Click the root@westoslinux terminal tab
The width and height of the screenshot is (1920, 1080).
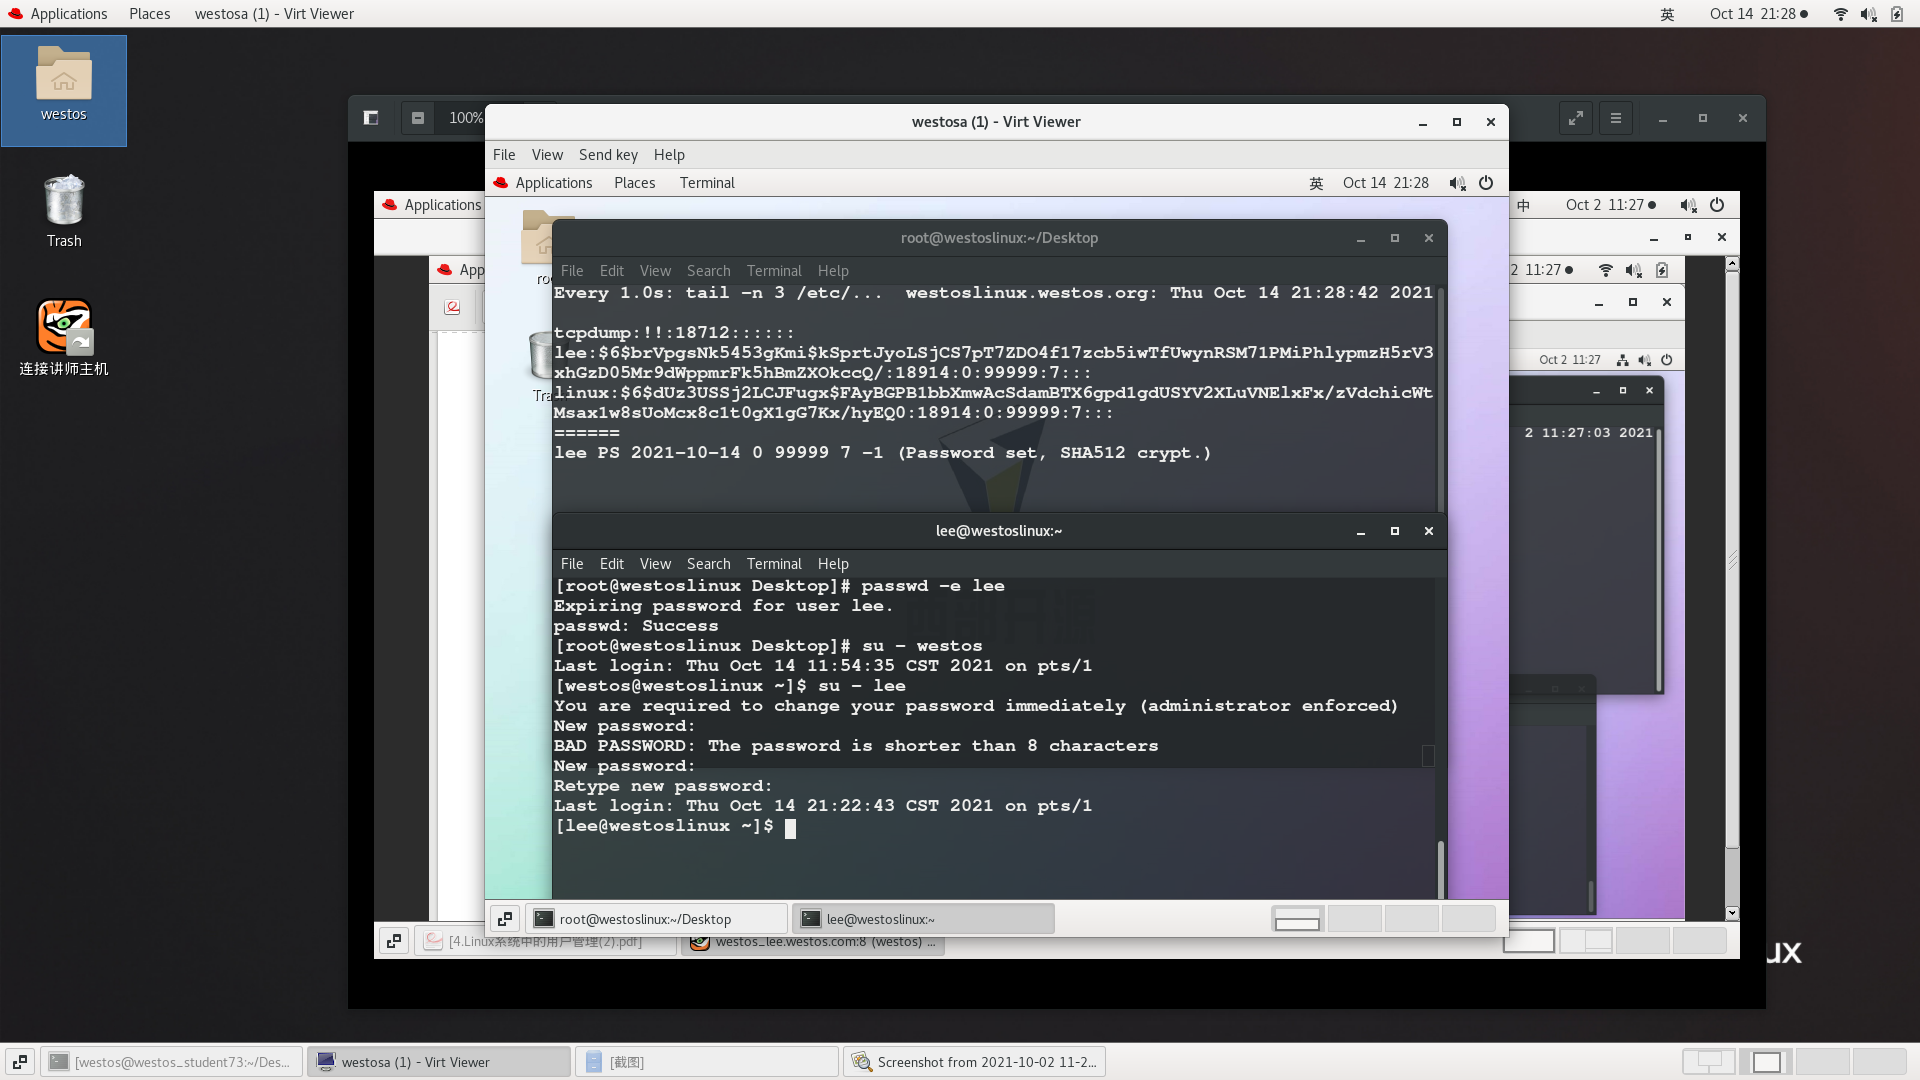click(645, 919)
